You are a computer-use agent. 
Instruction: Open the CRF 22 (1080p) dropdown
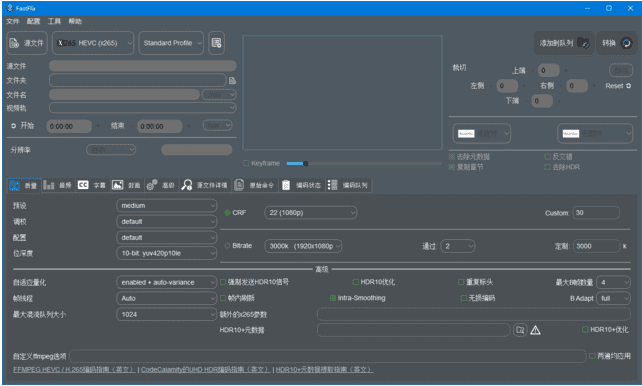tap(311, 213)
